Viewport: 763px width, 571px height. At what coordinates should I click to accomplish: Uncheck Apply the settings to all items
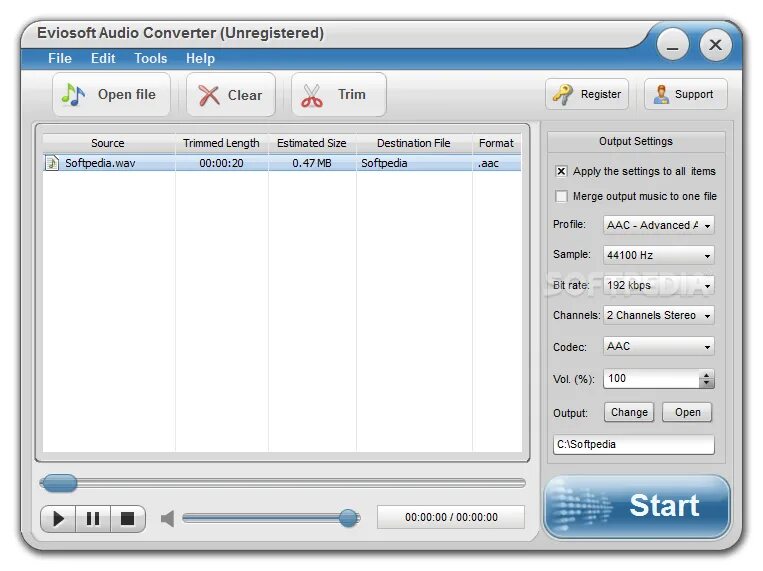[x=561, y=171]
